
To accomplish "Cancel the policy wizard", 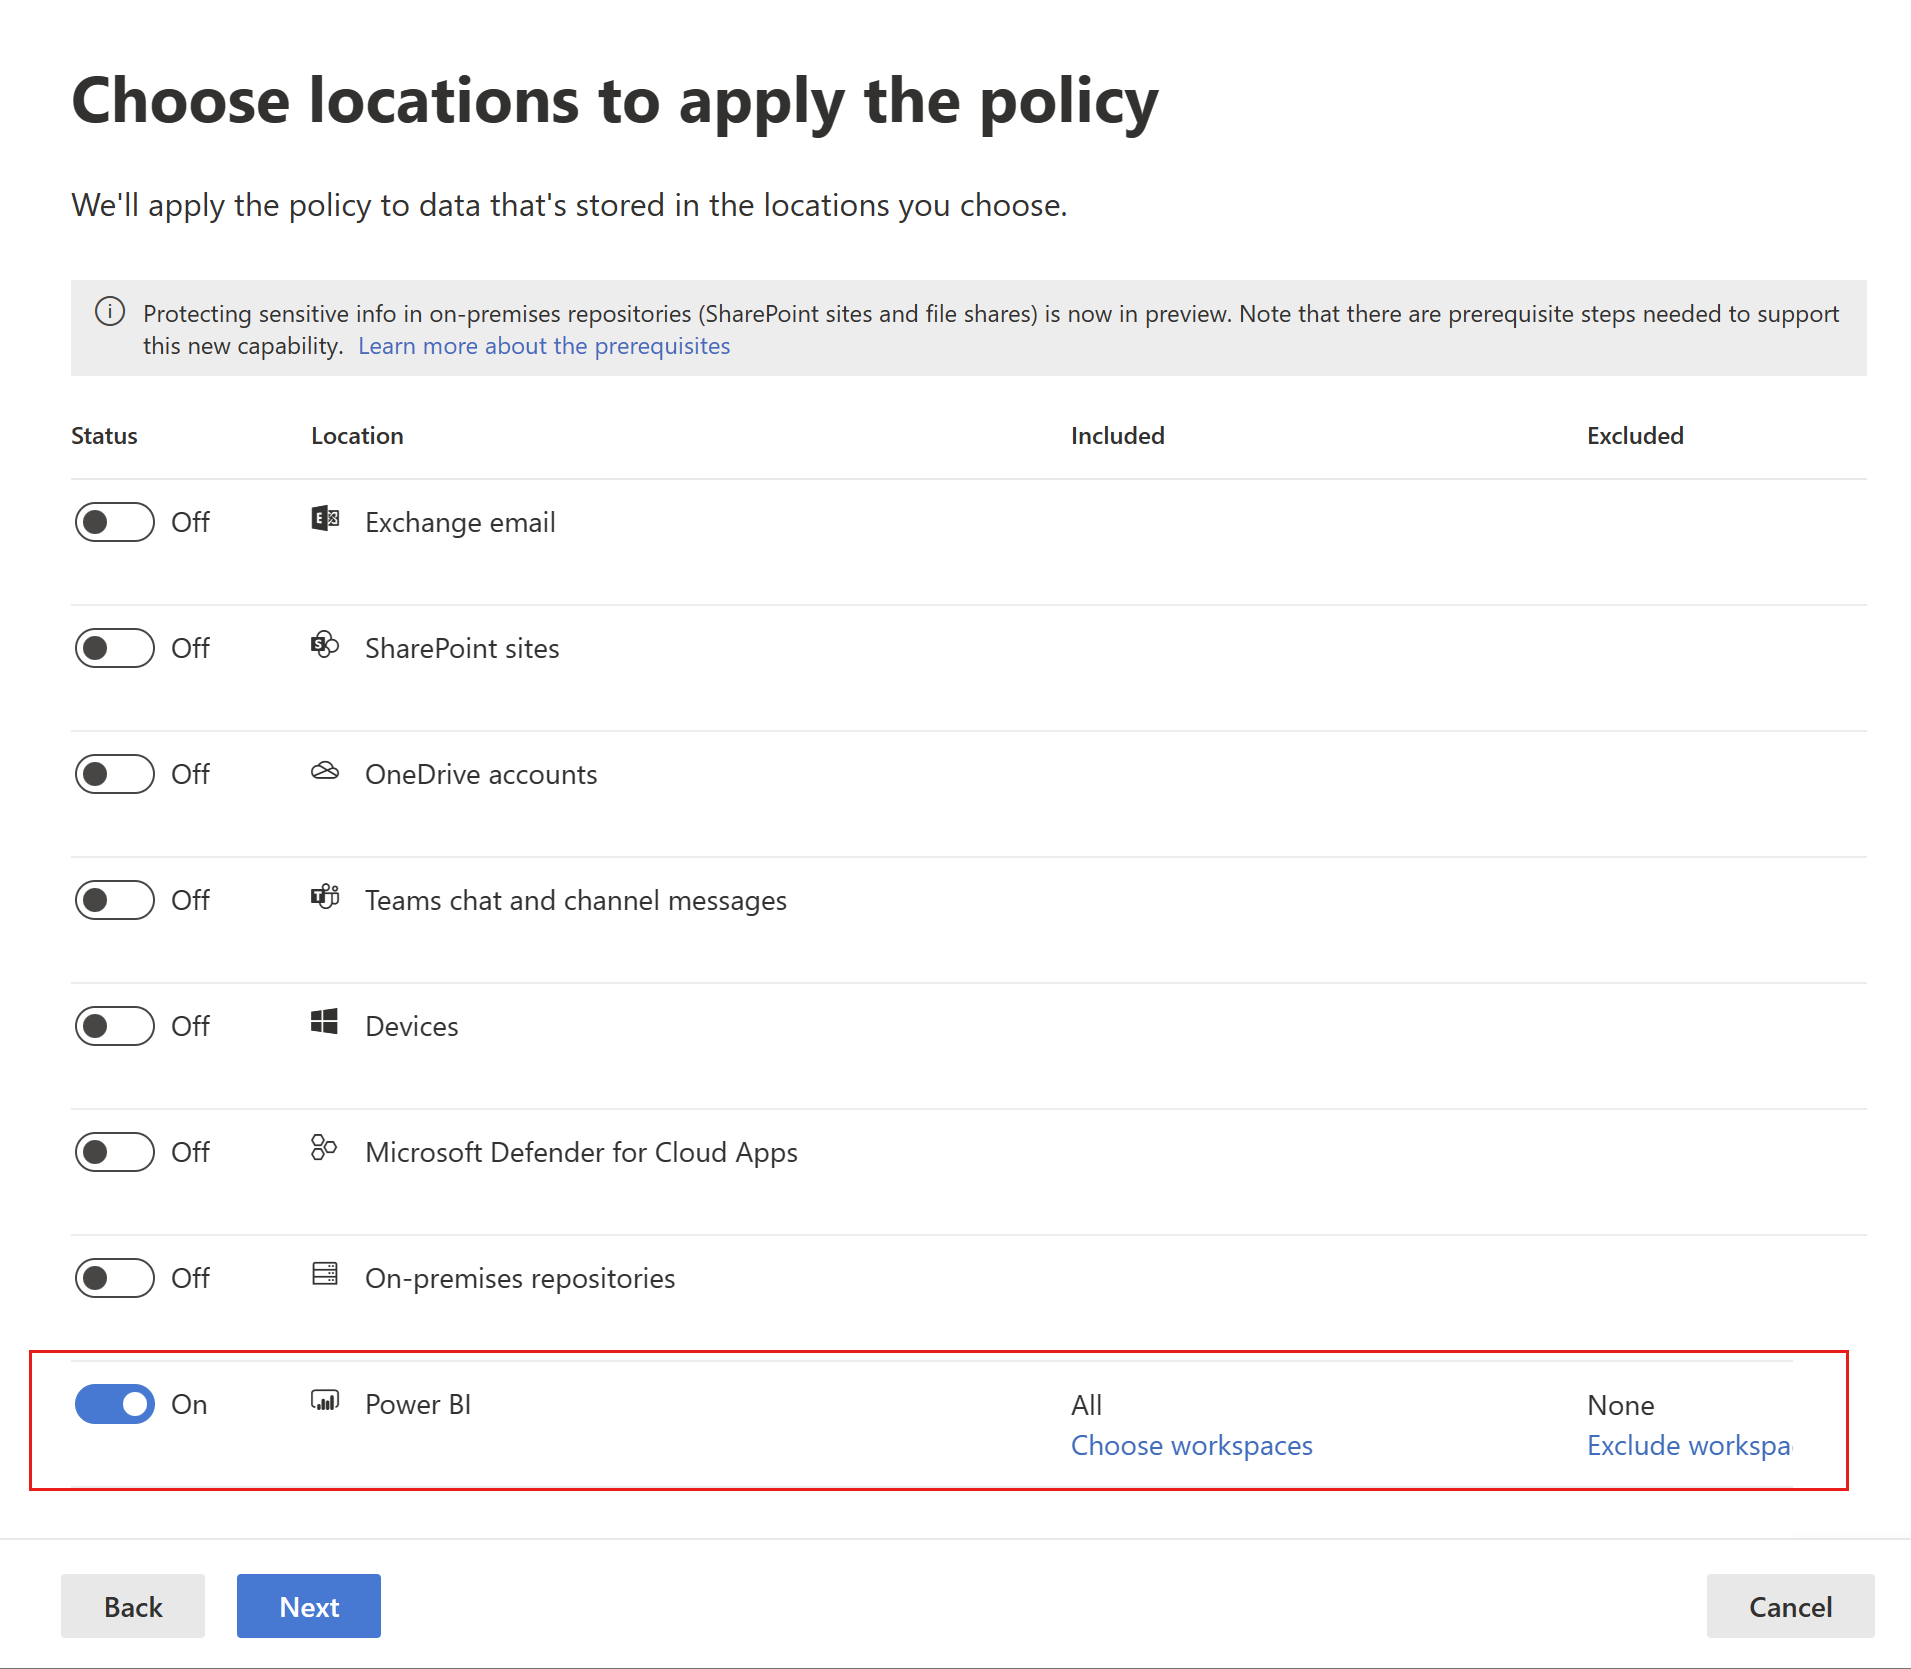I will click(x=1790, y=1606).
